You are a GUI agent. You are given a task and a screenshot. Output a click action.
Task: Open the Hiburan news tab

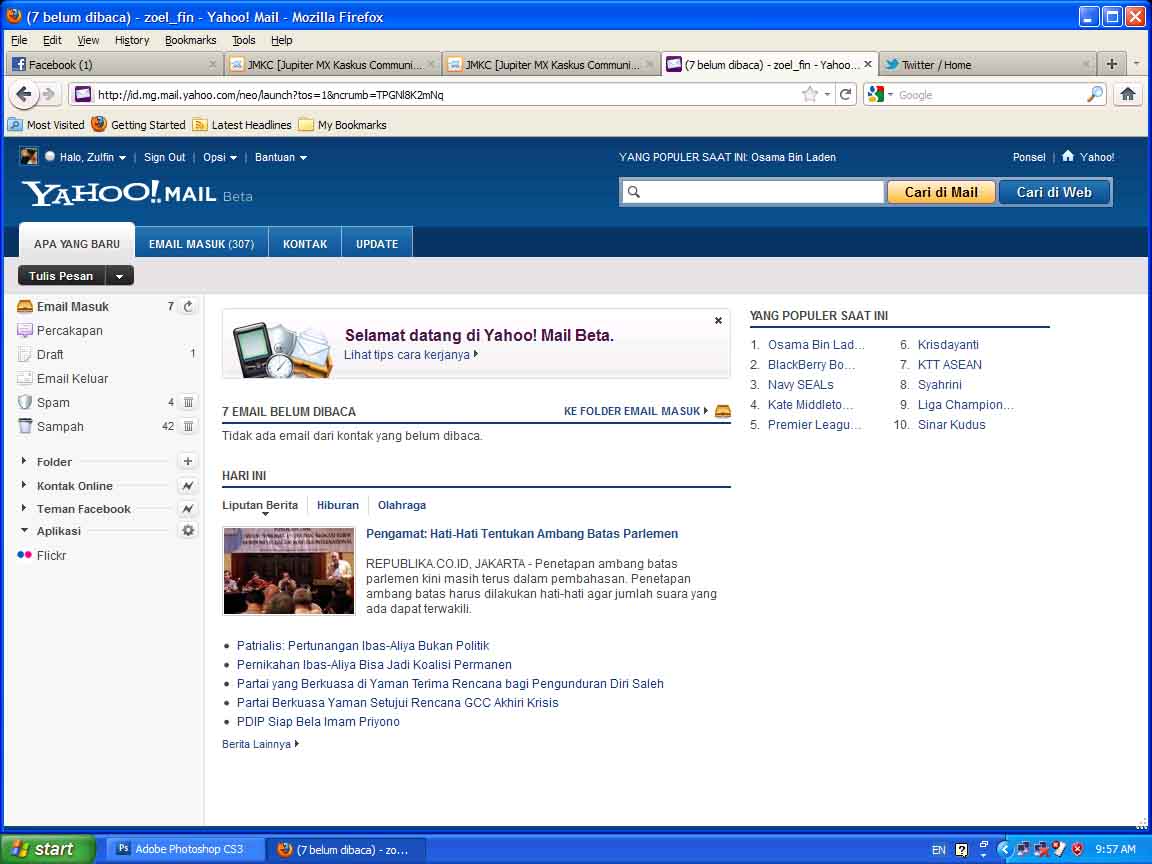[338, 505]
